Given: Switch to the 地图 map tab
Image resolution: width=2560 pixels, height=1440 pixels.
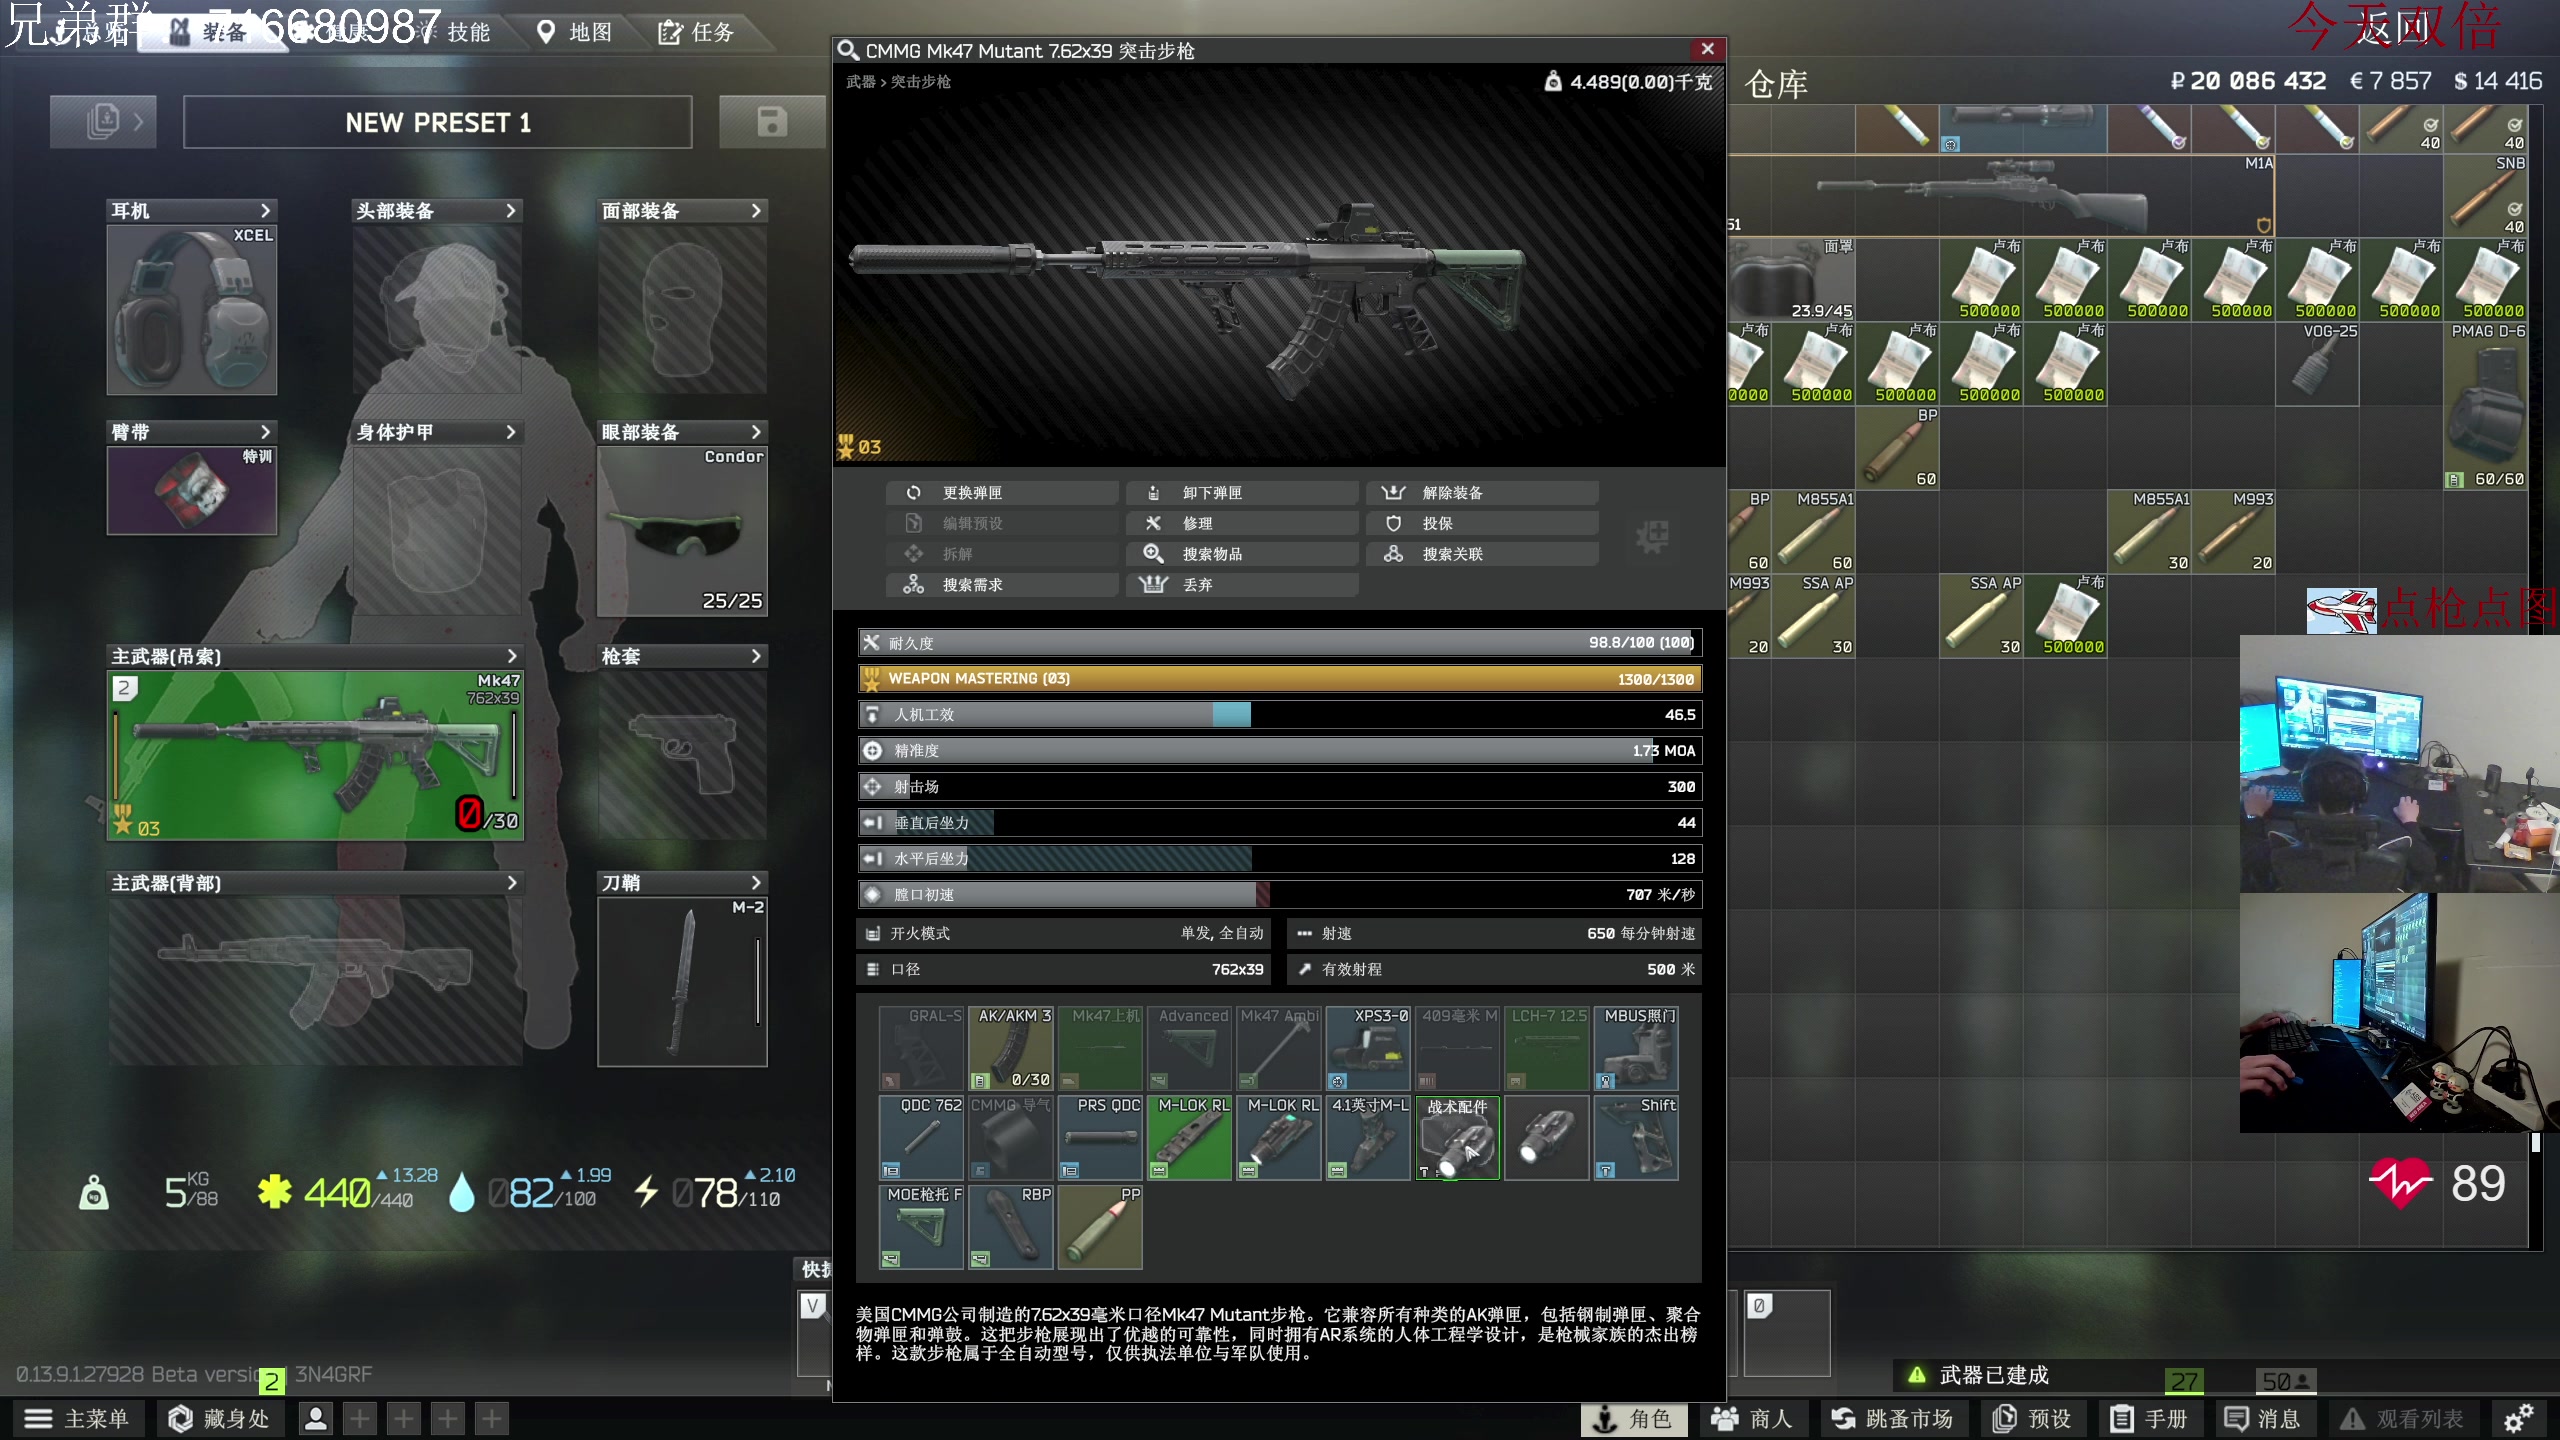Looking at the screenshot, I should pos(575,32).
